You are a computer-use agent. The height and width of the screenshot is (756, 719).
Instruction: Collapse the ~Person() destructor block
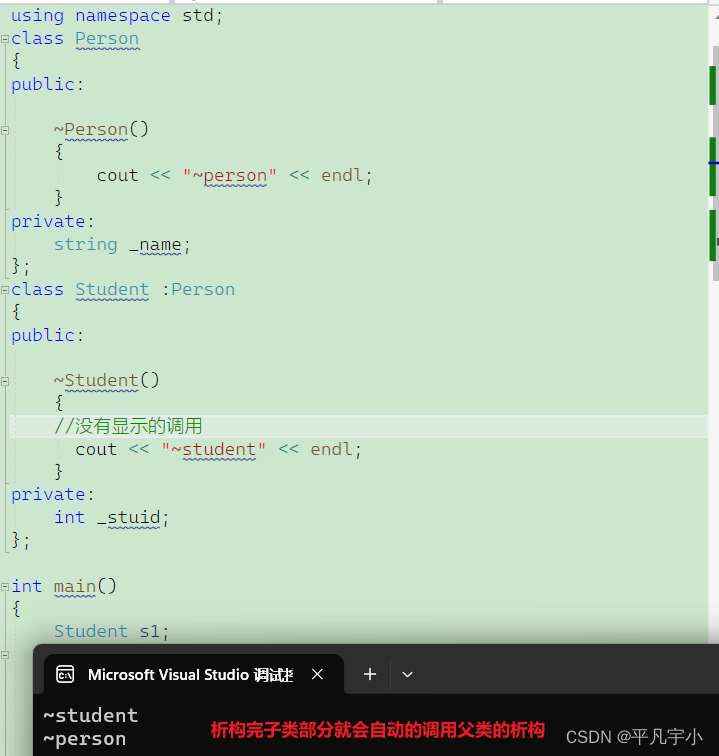point(5,130)
